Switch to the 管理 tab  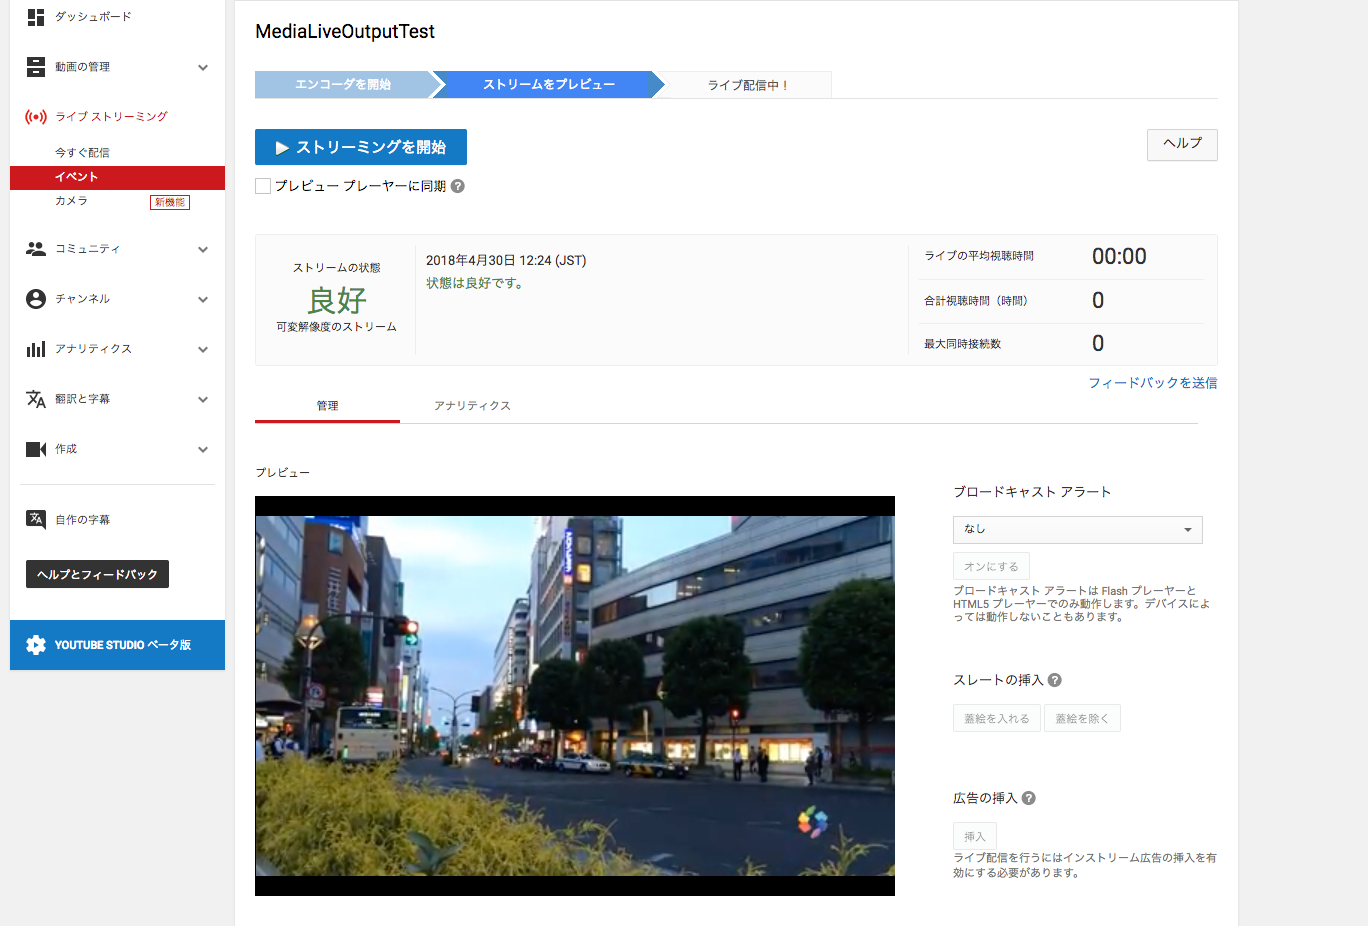click(x=328, y=406)
